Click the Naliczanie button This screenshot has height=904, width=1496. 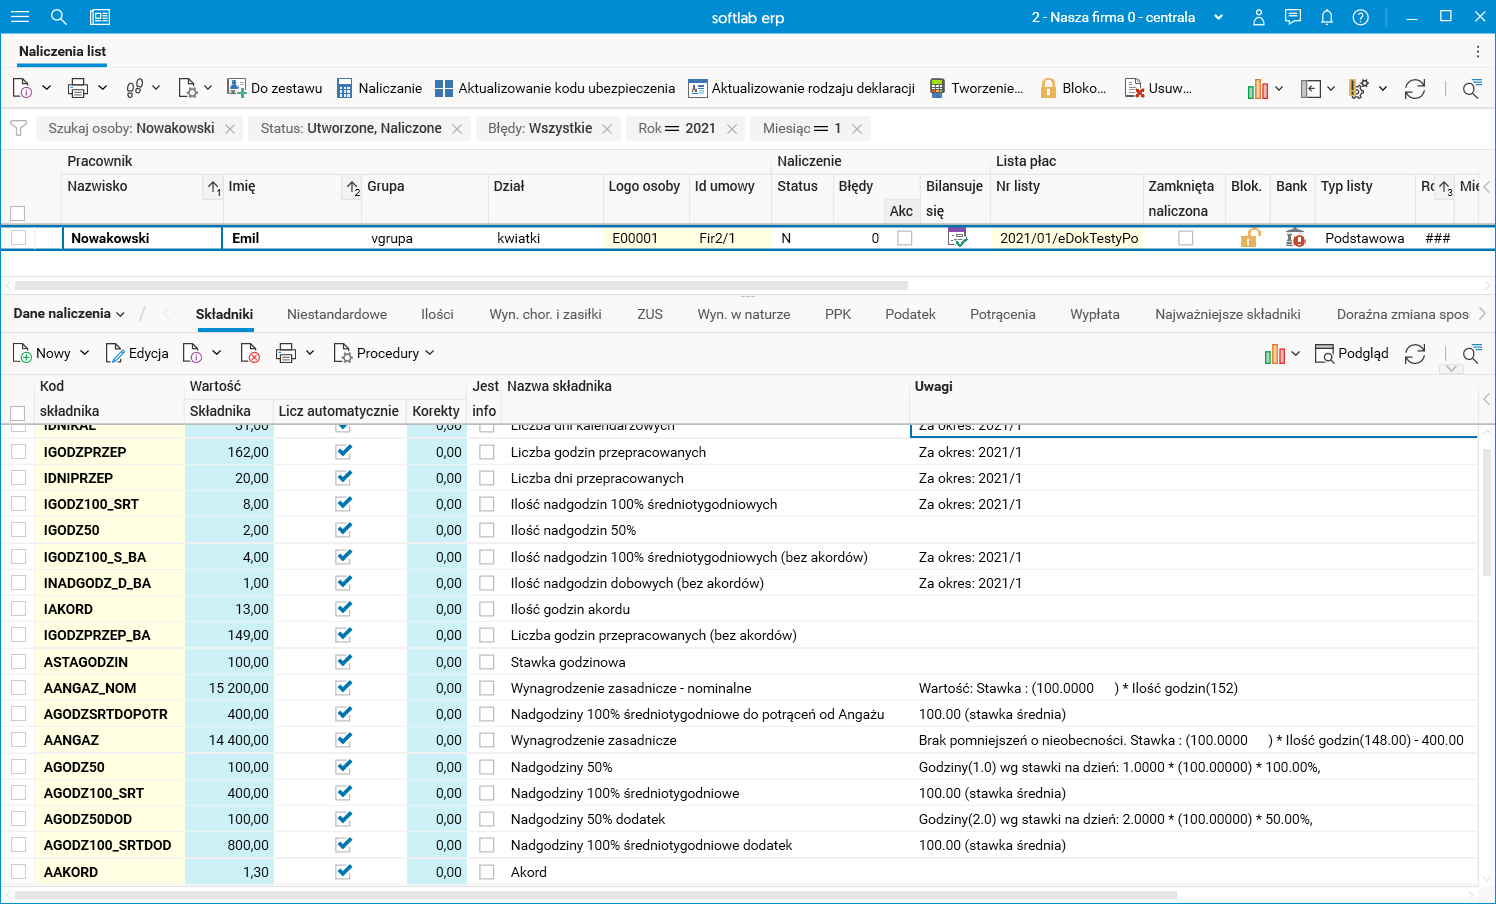click(379, 88)
